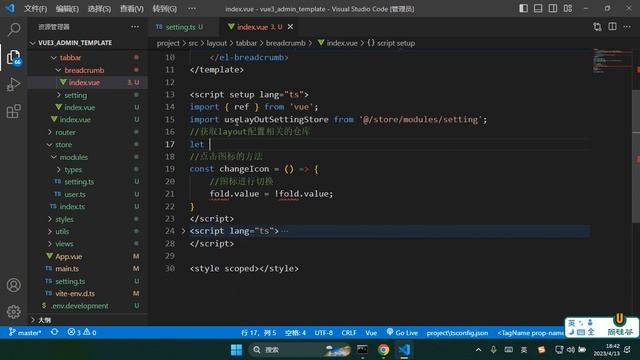Synchronize changes icon in status bar

pyautogui.click(x=54, y=332)
